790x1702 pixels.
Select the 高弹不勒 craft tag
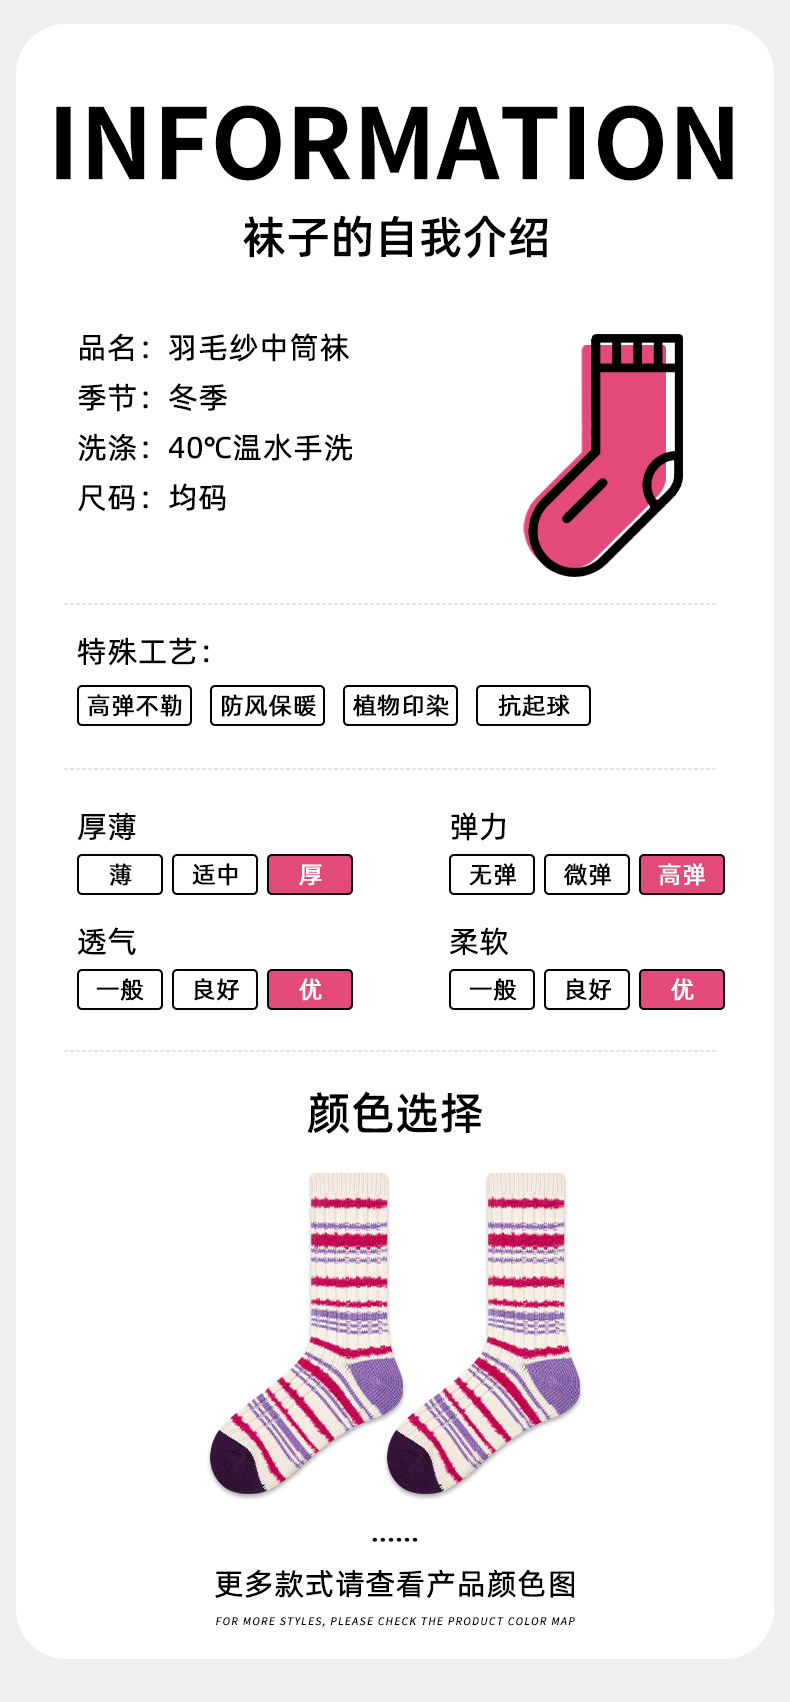pos(134,706)
